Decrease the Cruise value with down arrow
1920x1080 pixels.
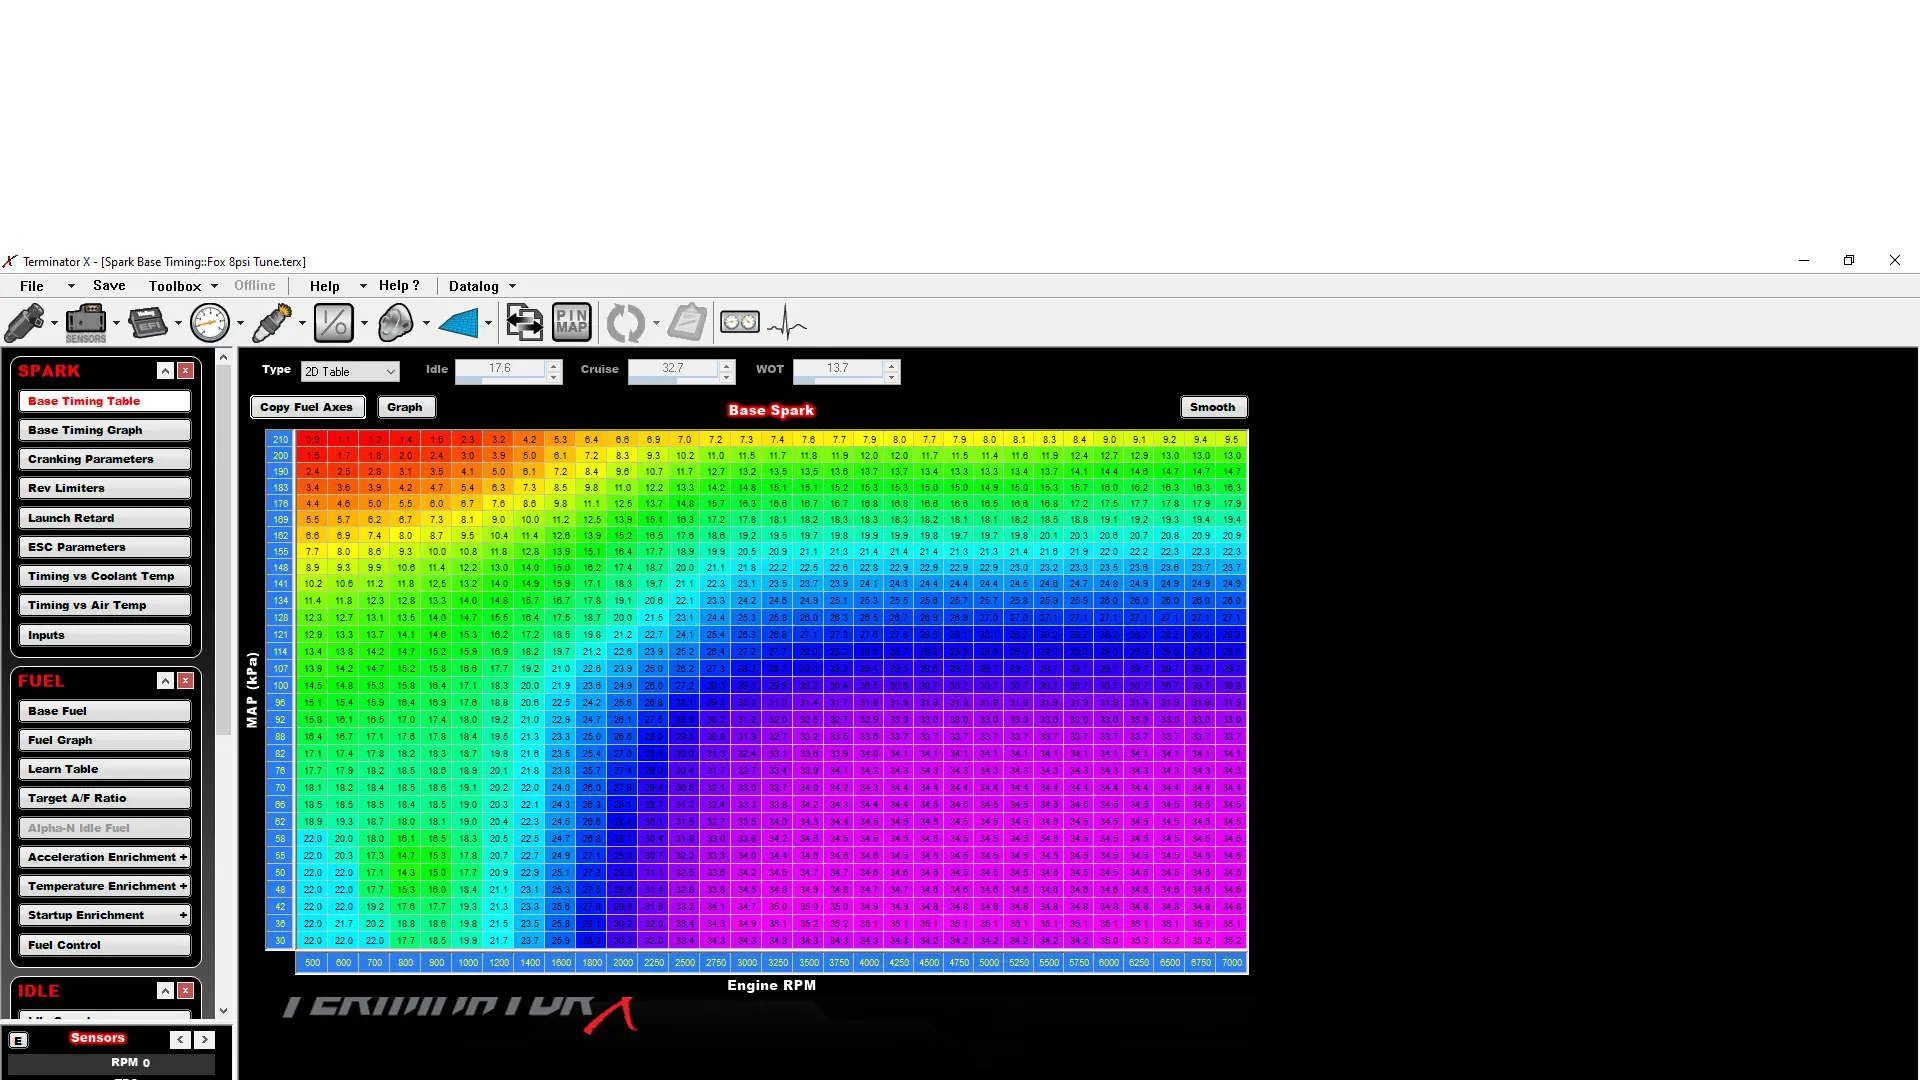tap(727, 377)
